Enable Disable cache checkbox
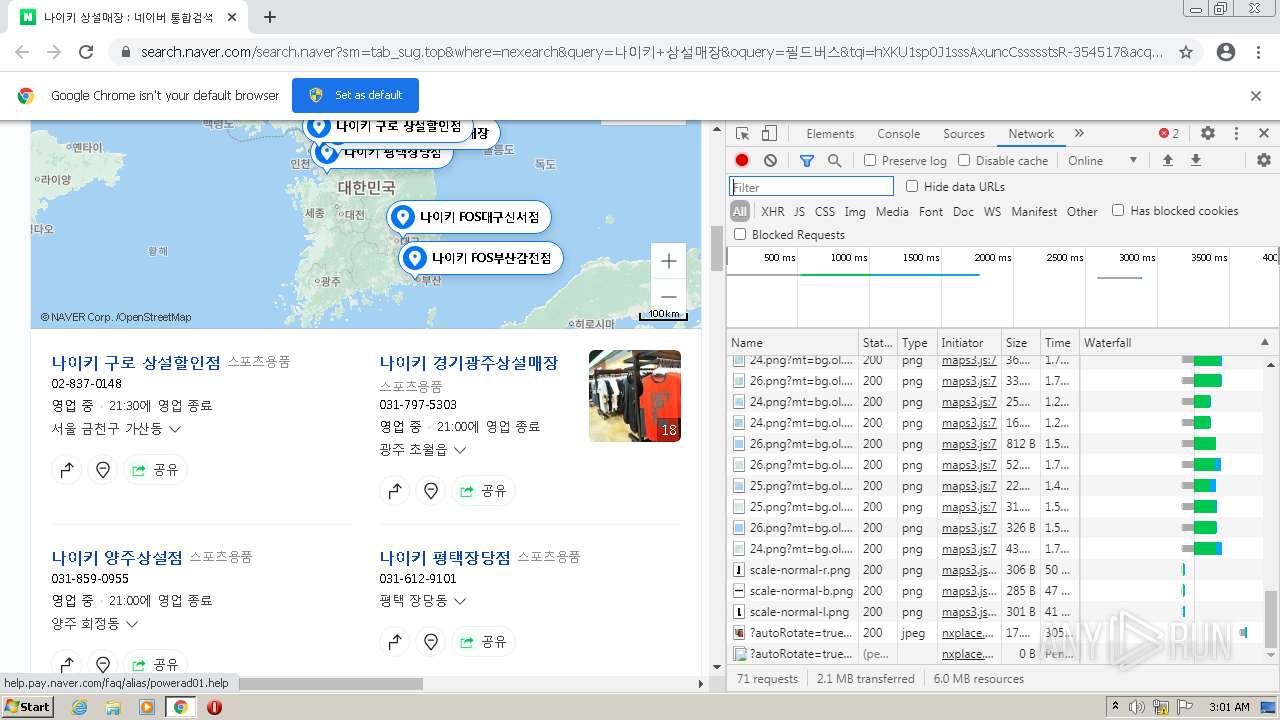The width and height of the screenshot is (1280, 720). tap(964, 160)
